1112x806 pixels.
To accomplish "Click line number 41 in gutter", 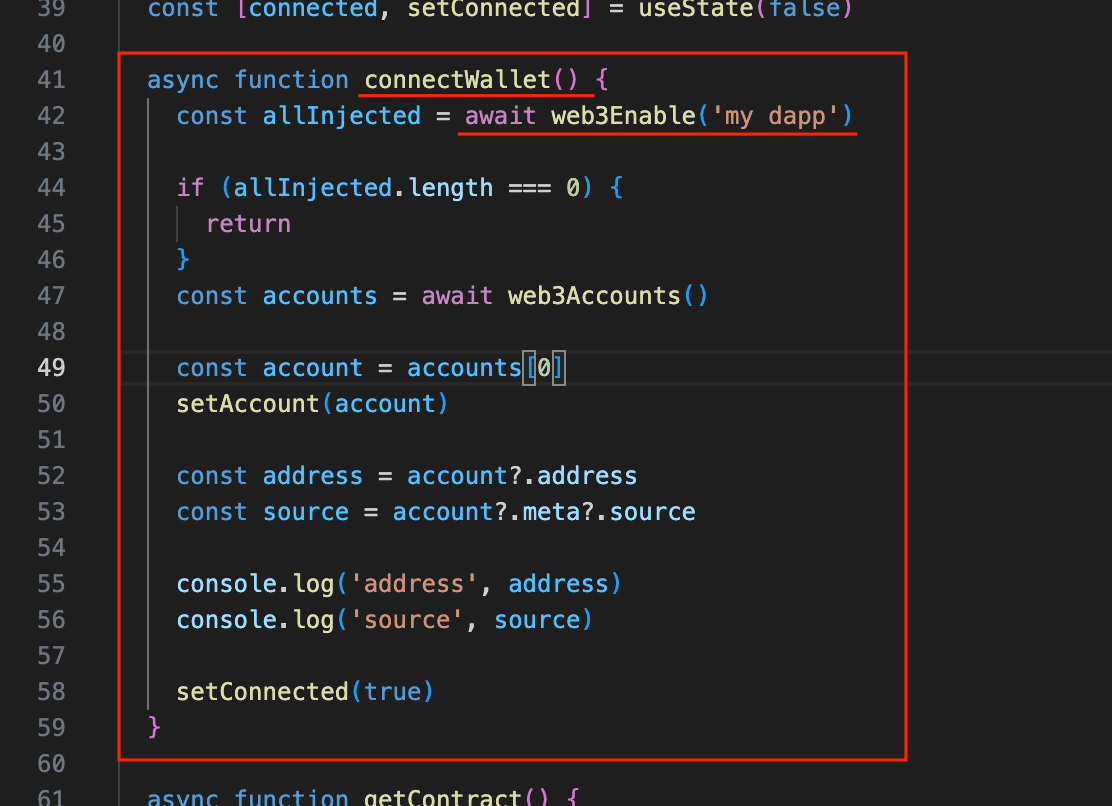I will pos(51,79).
